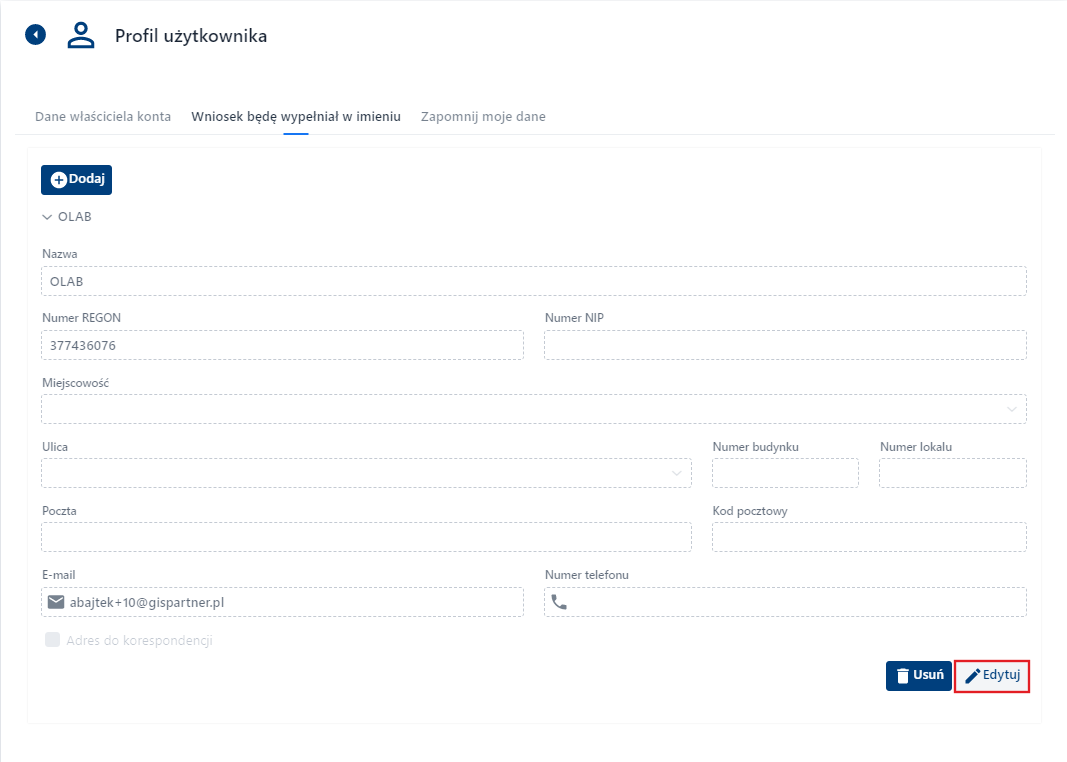
Task: Click the envelope icon in E-mail field
Action: pos(56,602)
